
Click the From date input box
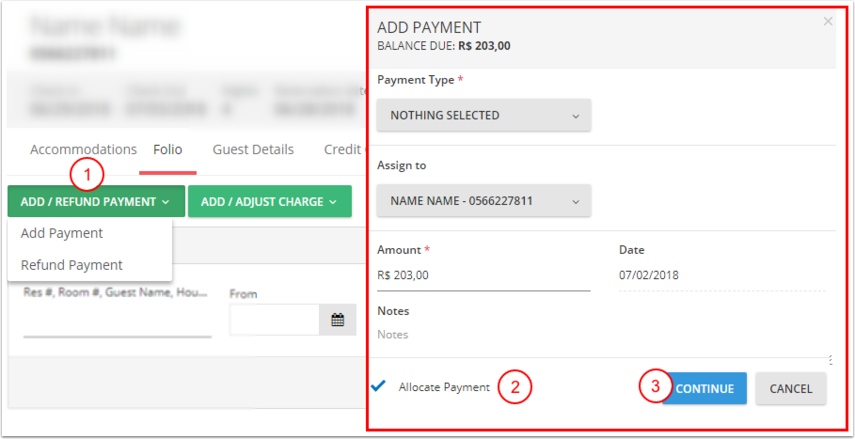pos(274,320)
